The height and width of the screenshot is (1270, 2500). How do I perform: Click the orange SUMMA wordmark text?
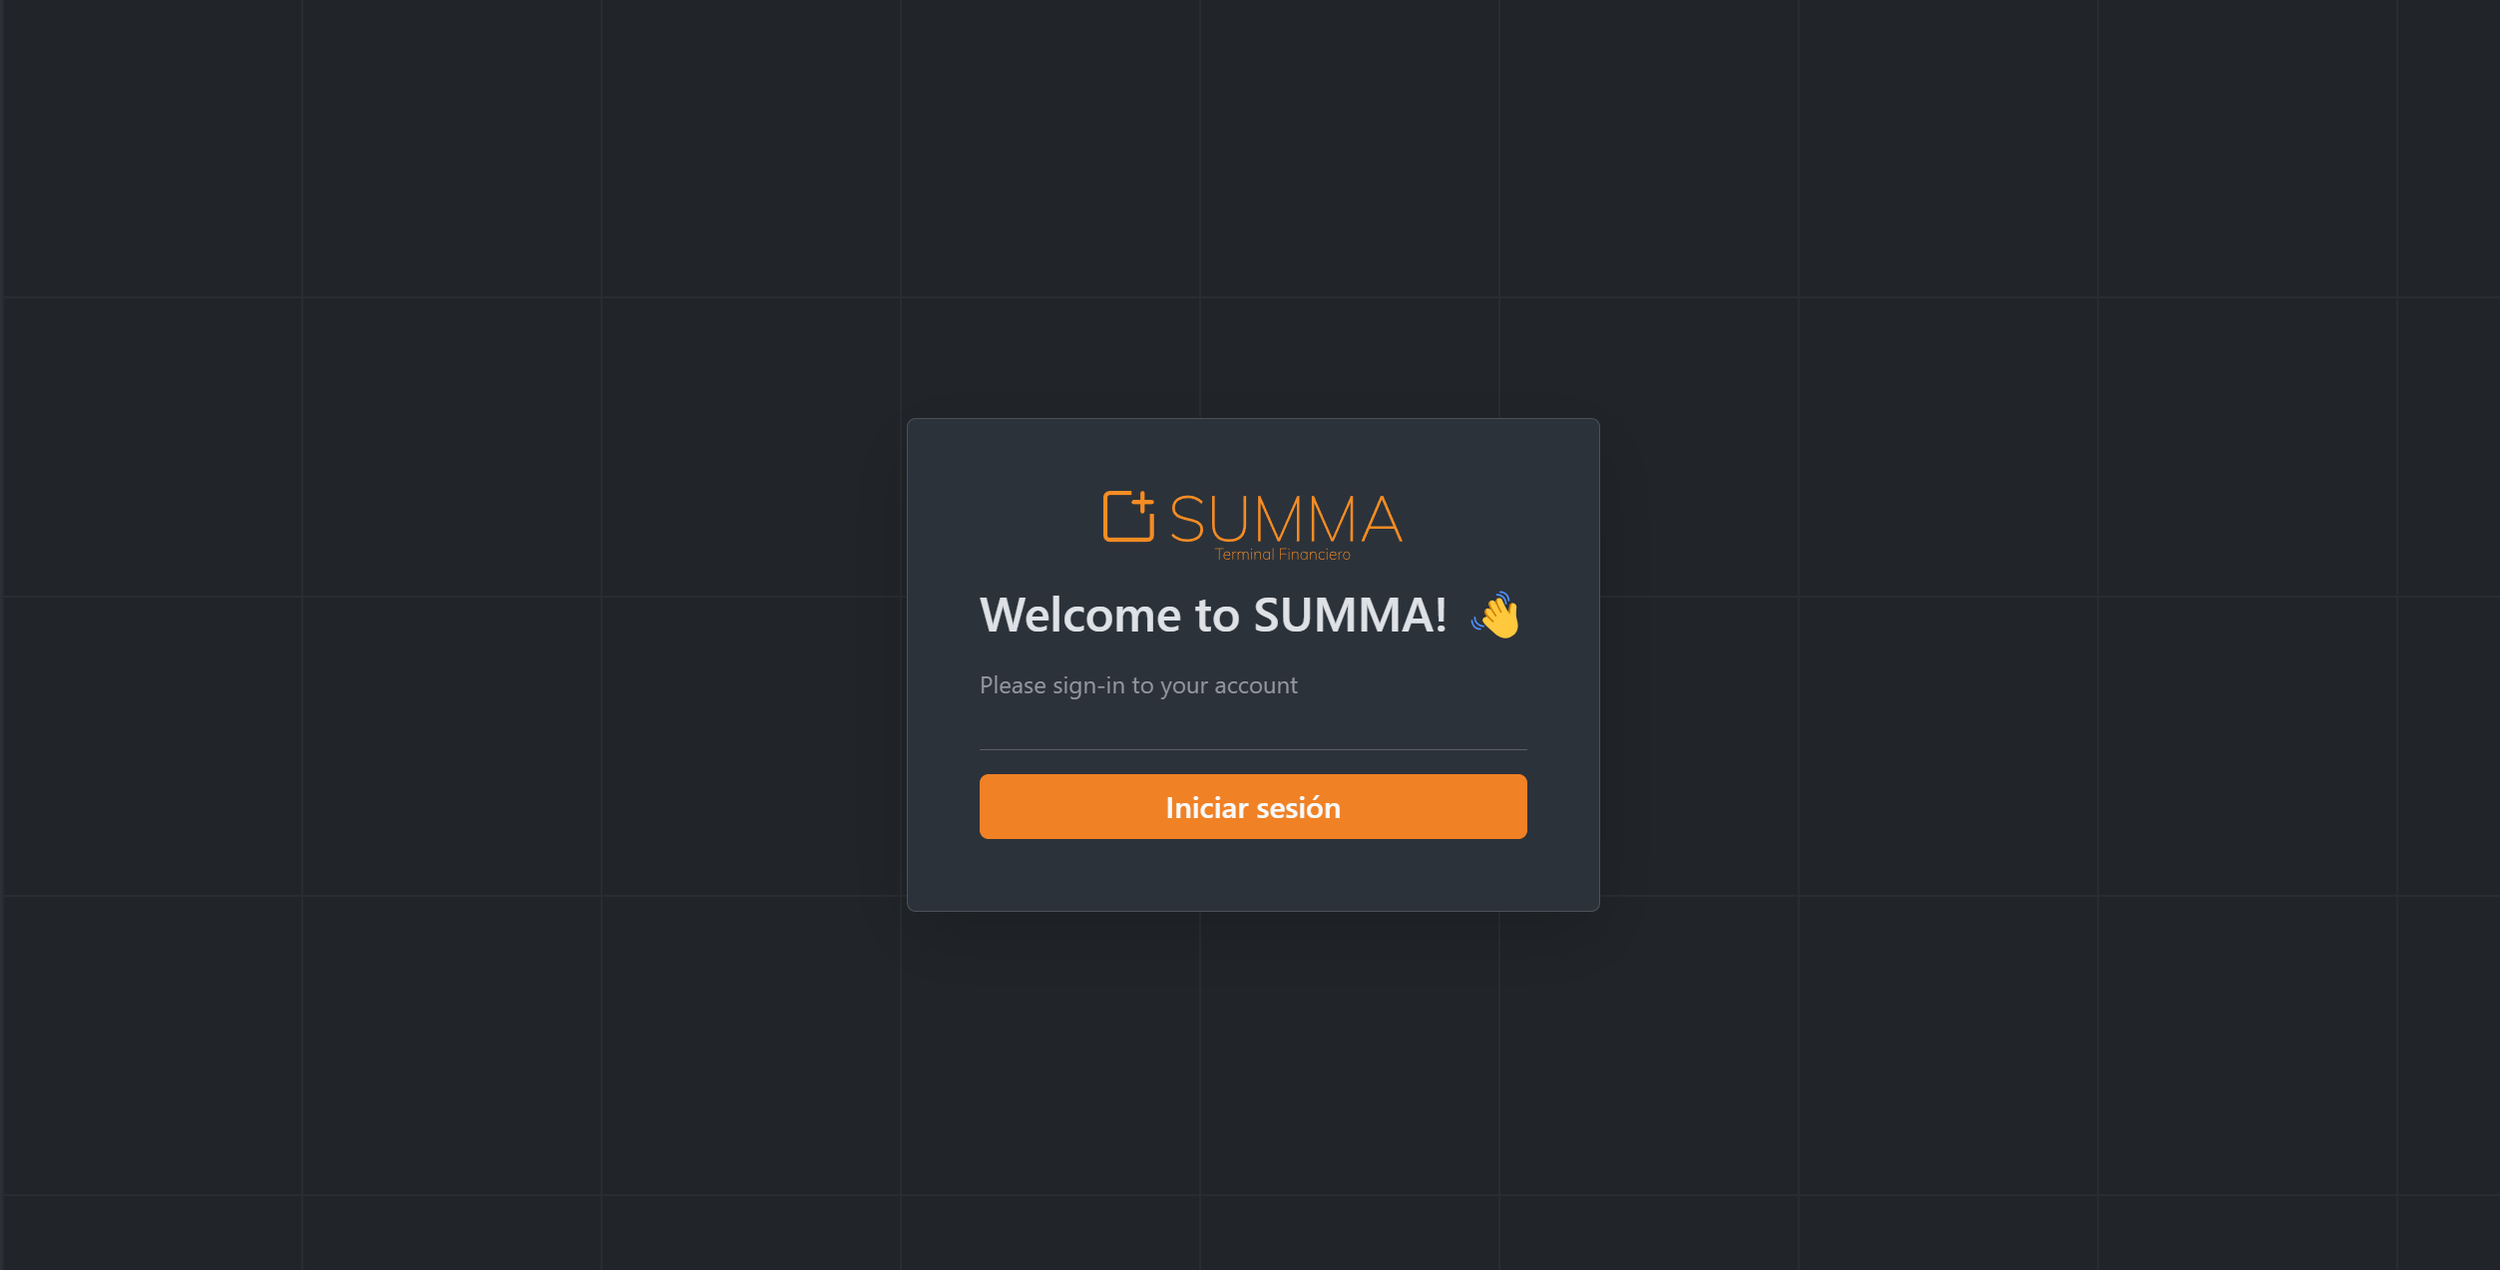coord(1285,519)
